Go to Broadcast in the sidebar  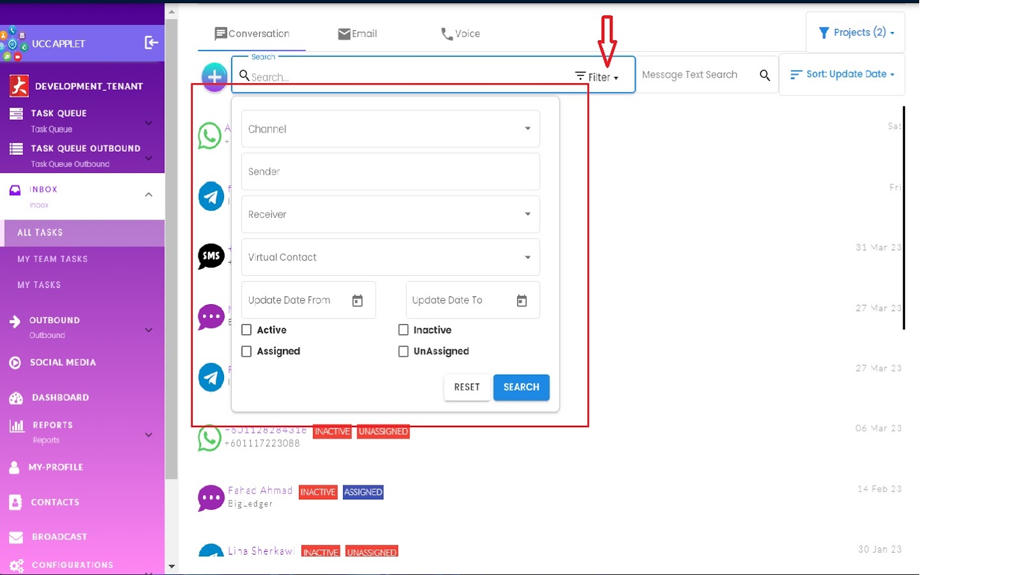pyautogui.click(x=58, y=537)
